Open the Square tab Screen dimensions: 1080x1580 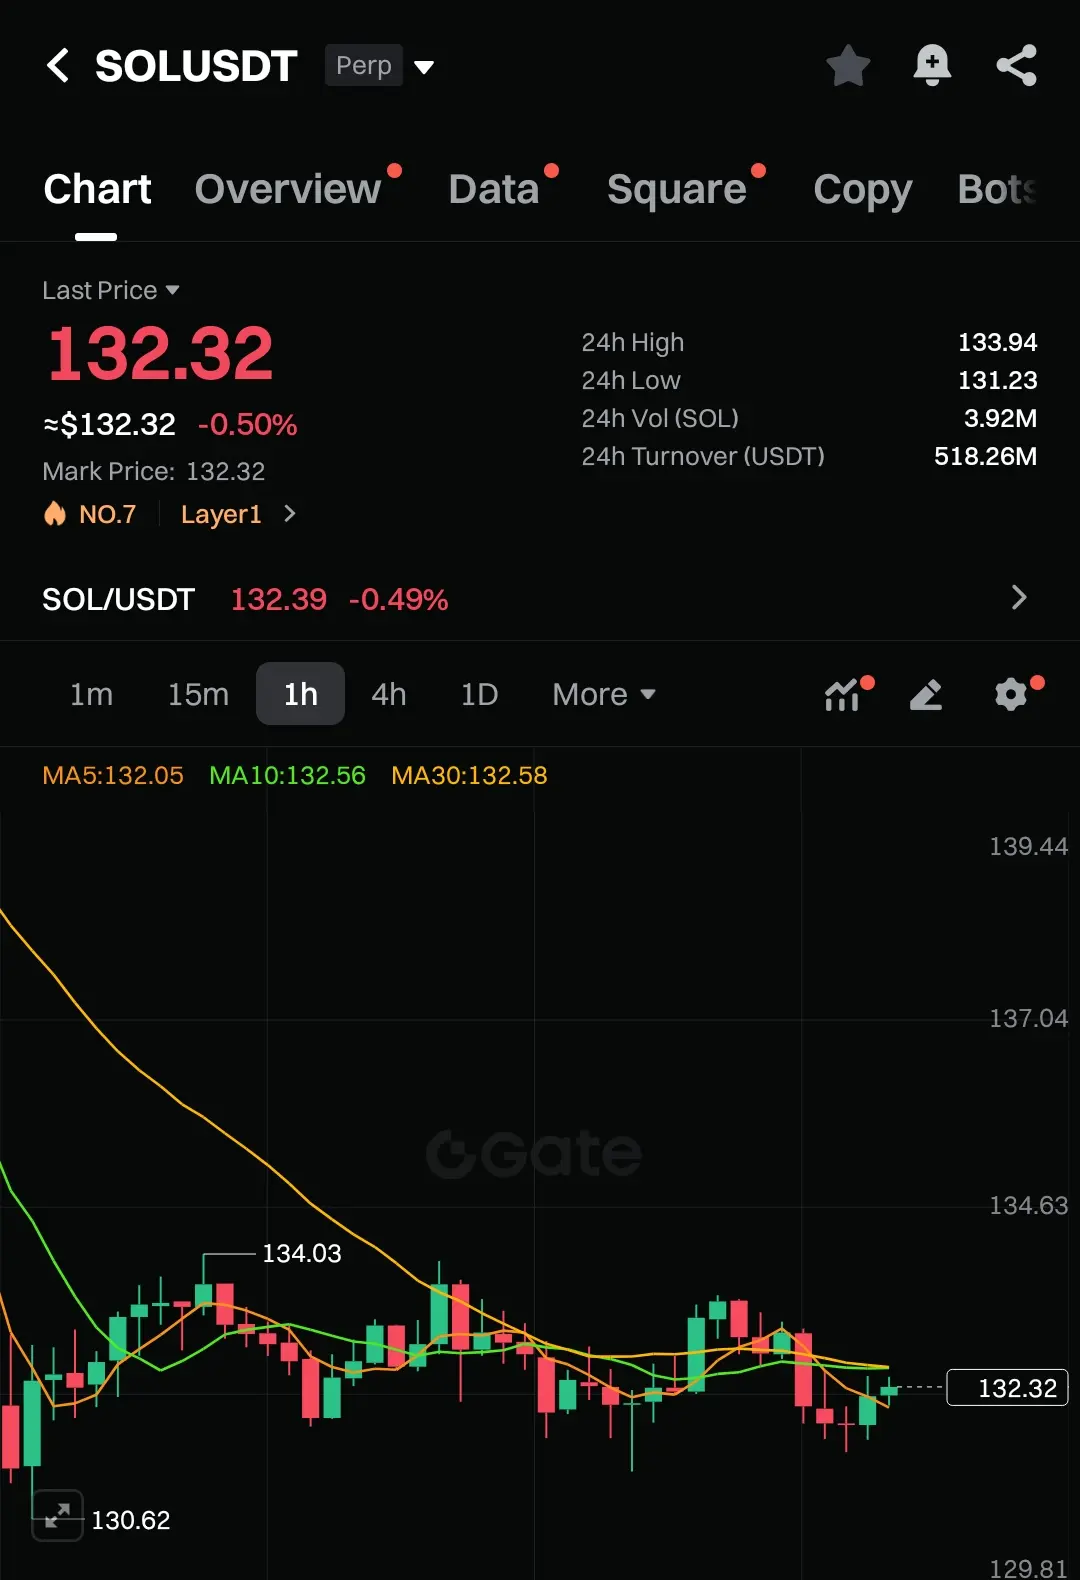pyautogui.click(x=677, y=189)
